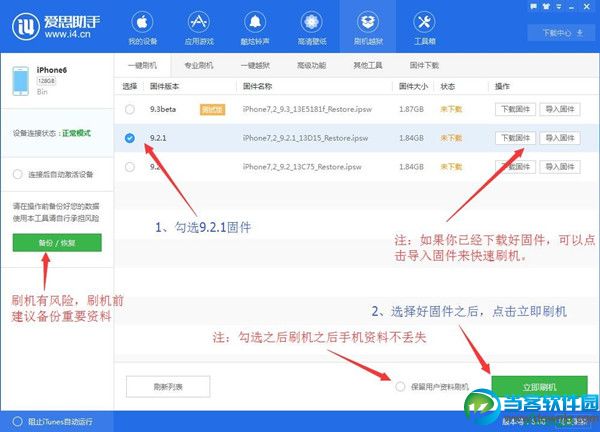Open the 下载中心 download center

coord(562,33)
